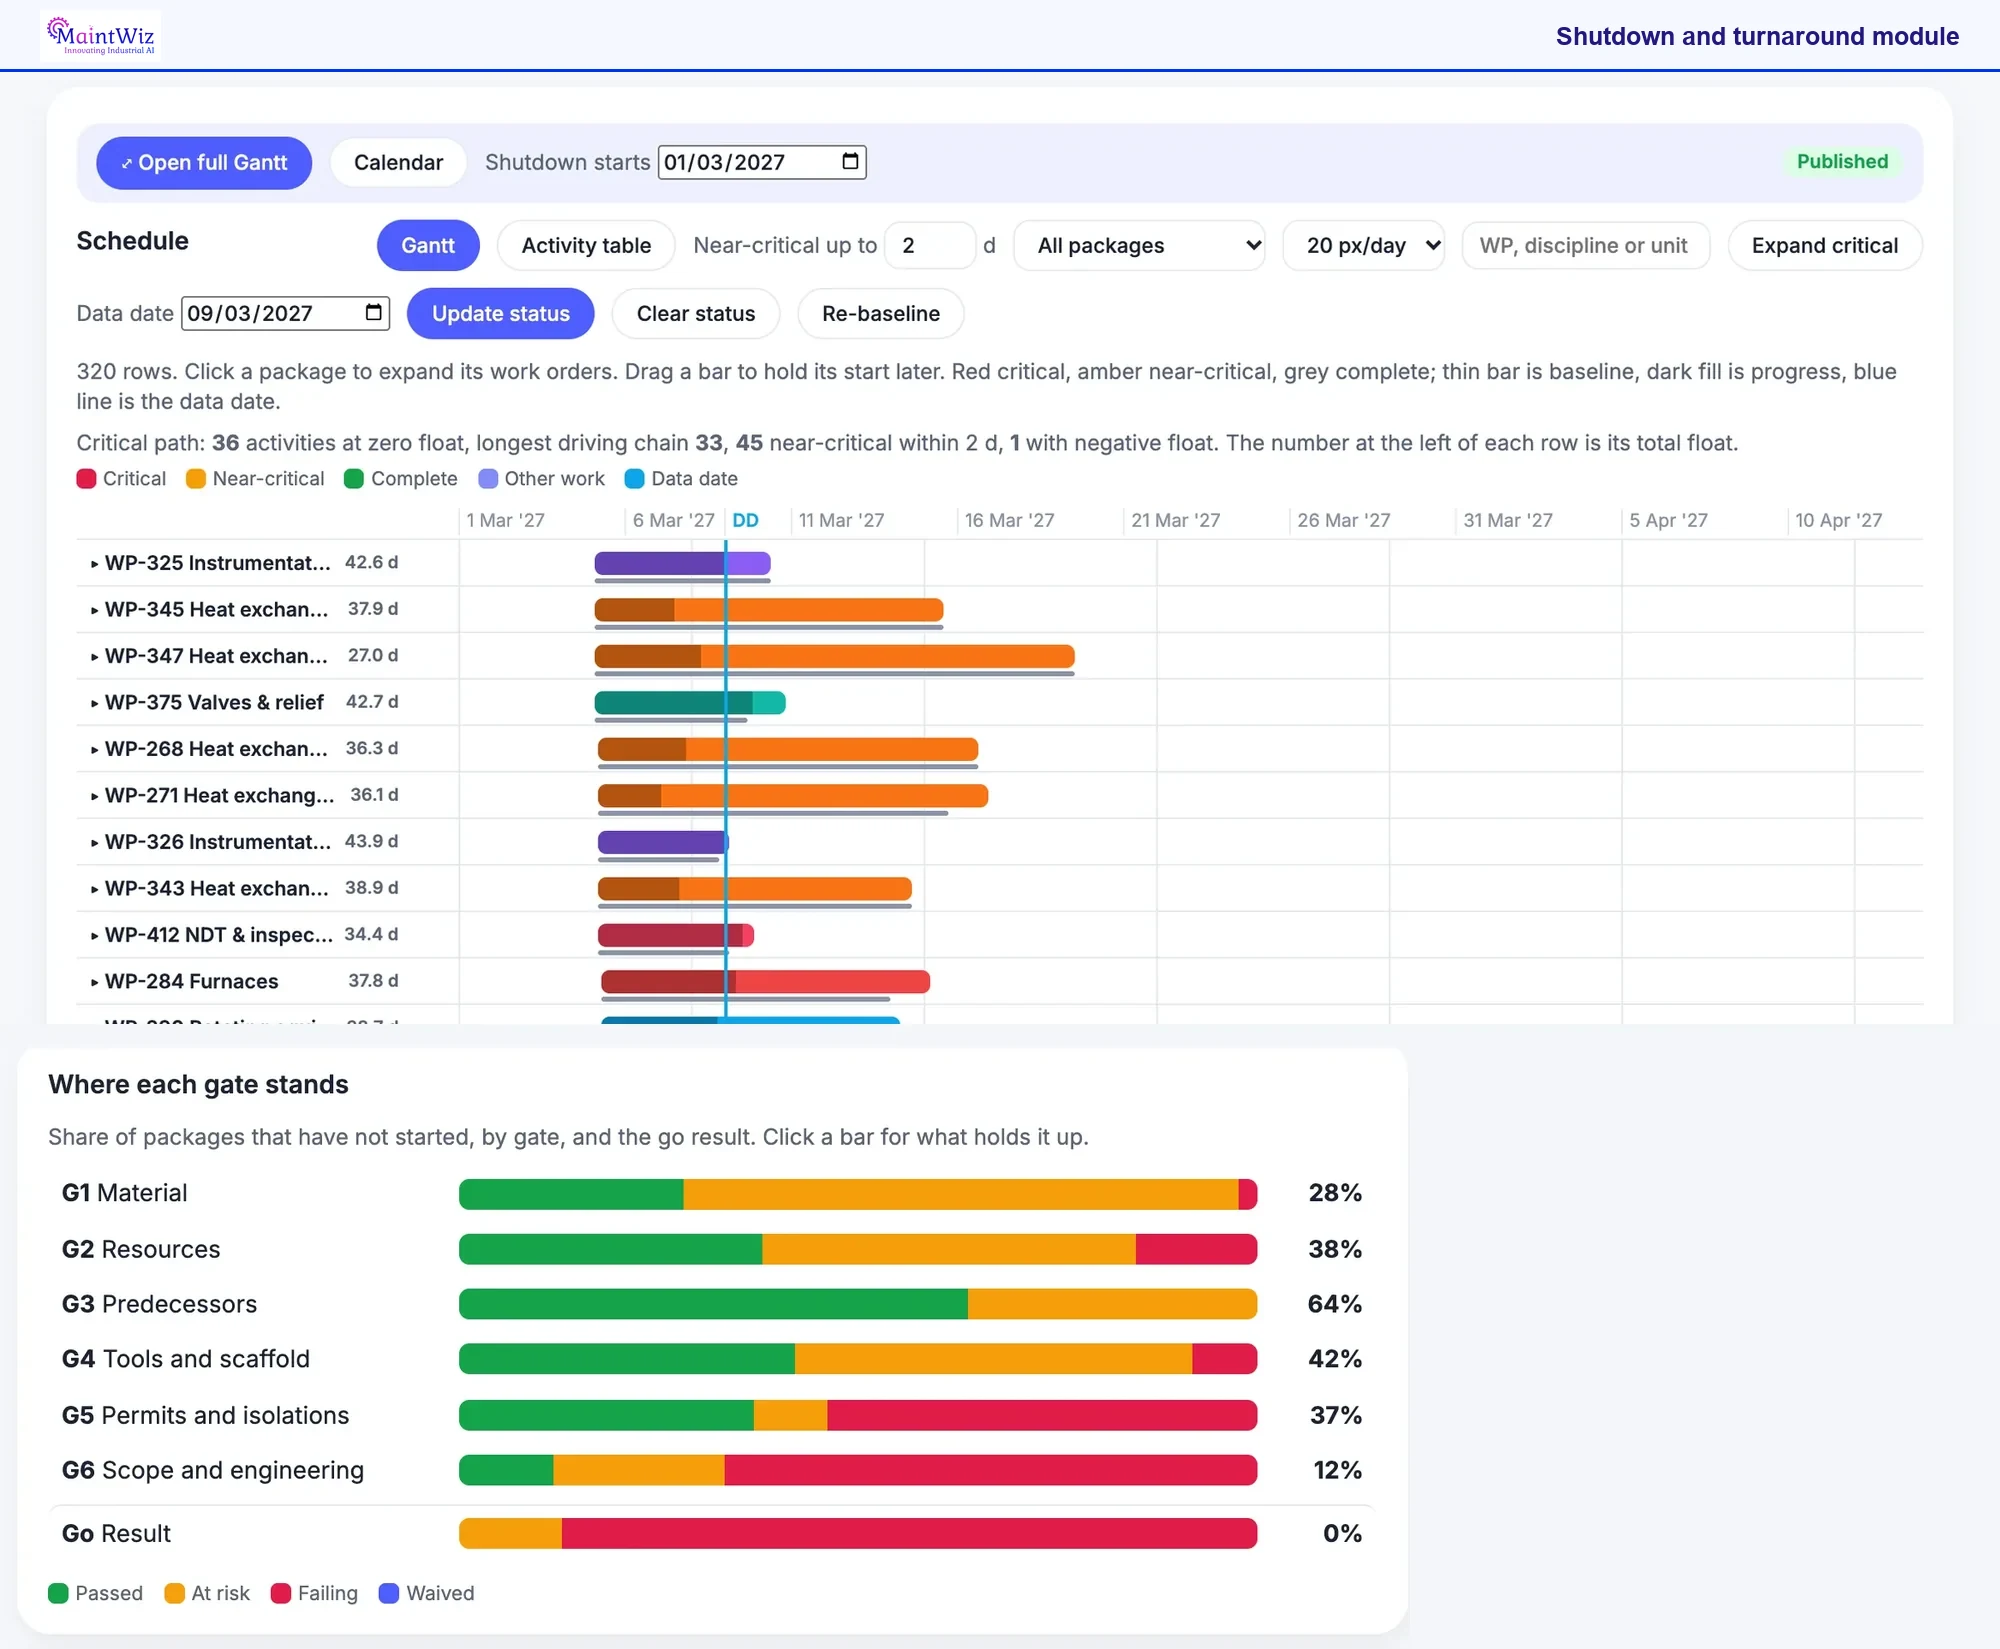The image size is (2000, 1649).
Task: Click the G6 Scope and engineering bar
Action: tap(858, 1470)
